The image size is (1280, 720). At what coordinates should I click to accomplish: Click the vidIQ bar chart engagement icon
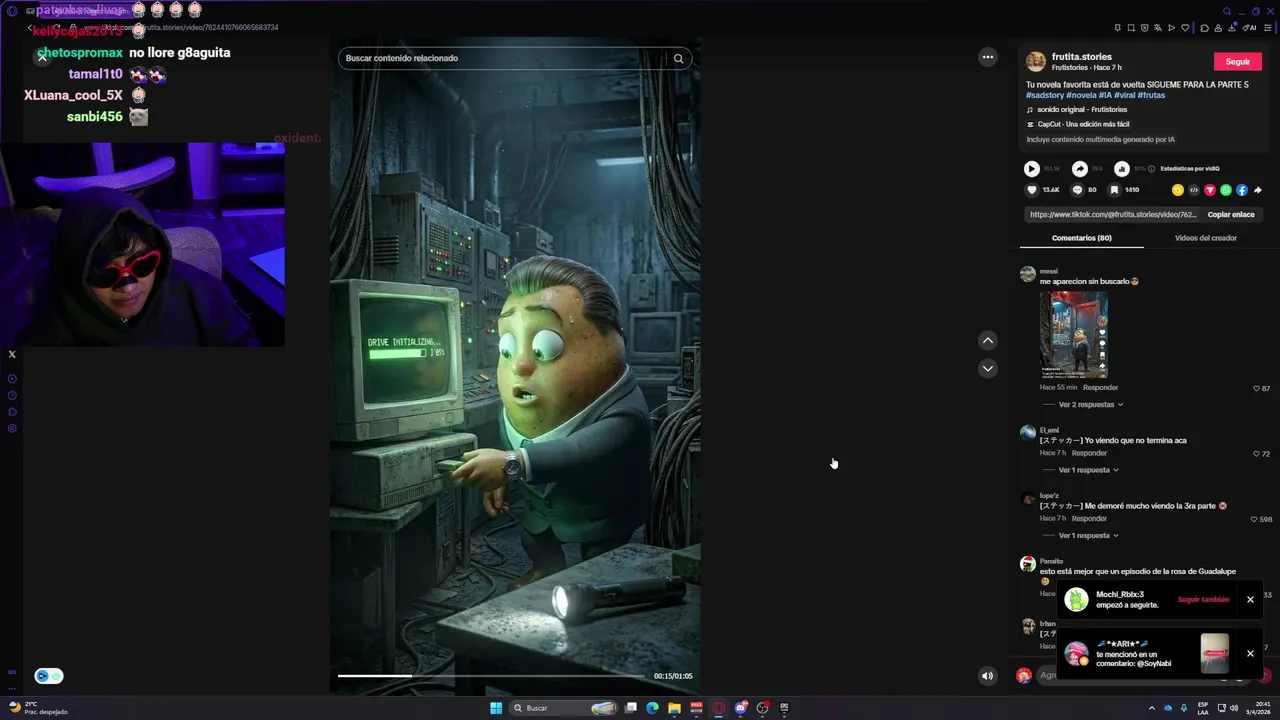[1122, 169]
